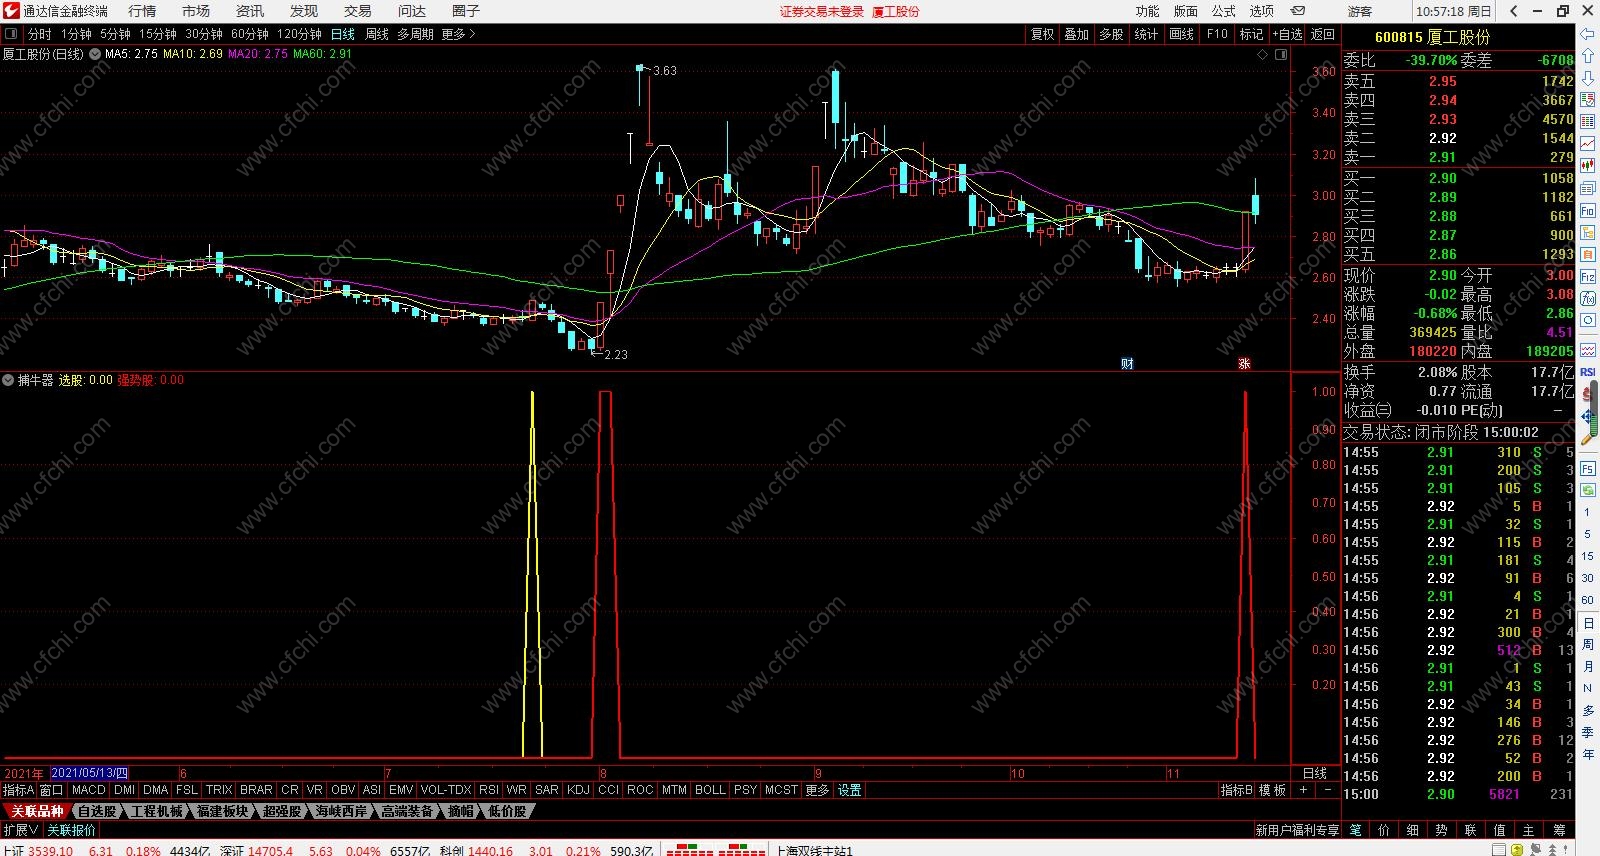The height and width of the screenshot is (856, 1600).
Task: Expand the 更多 periods dropdown in toolbar
Action: tap(459, 34)
